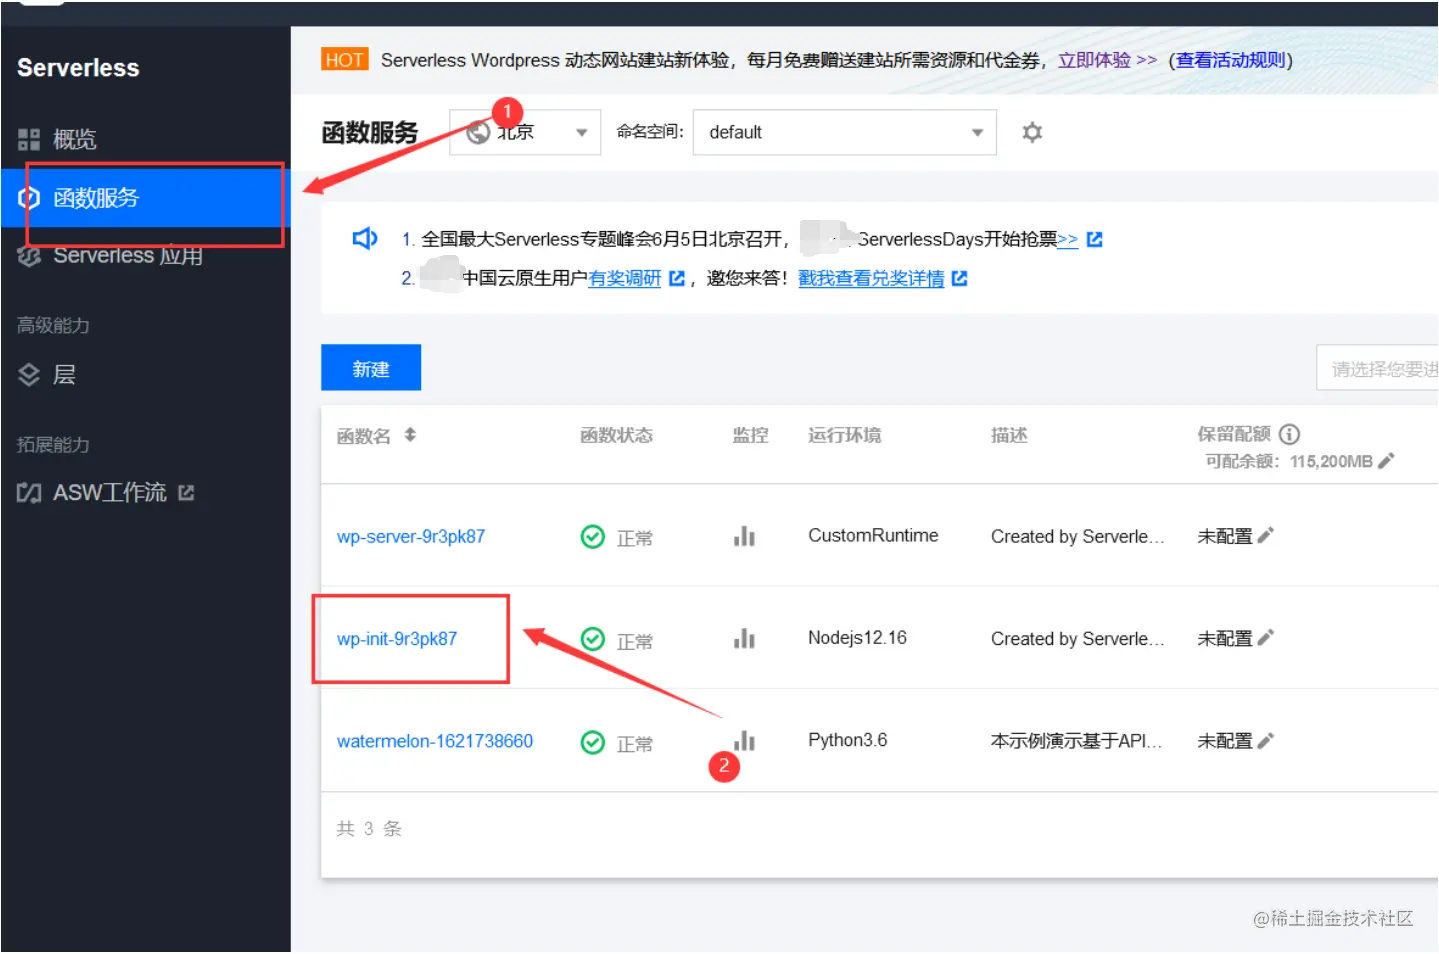This screenshot has height=954, width=1439.
Task: Click external icon after 兑奖详情 link
Action: click(x=959, y=278)
